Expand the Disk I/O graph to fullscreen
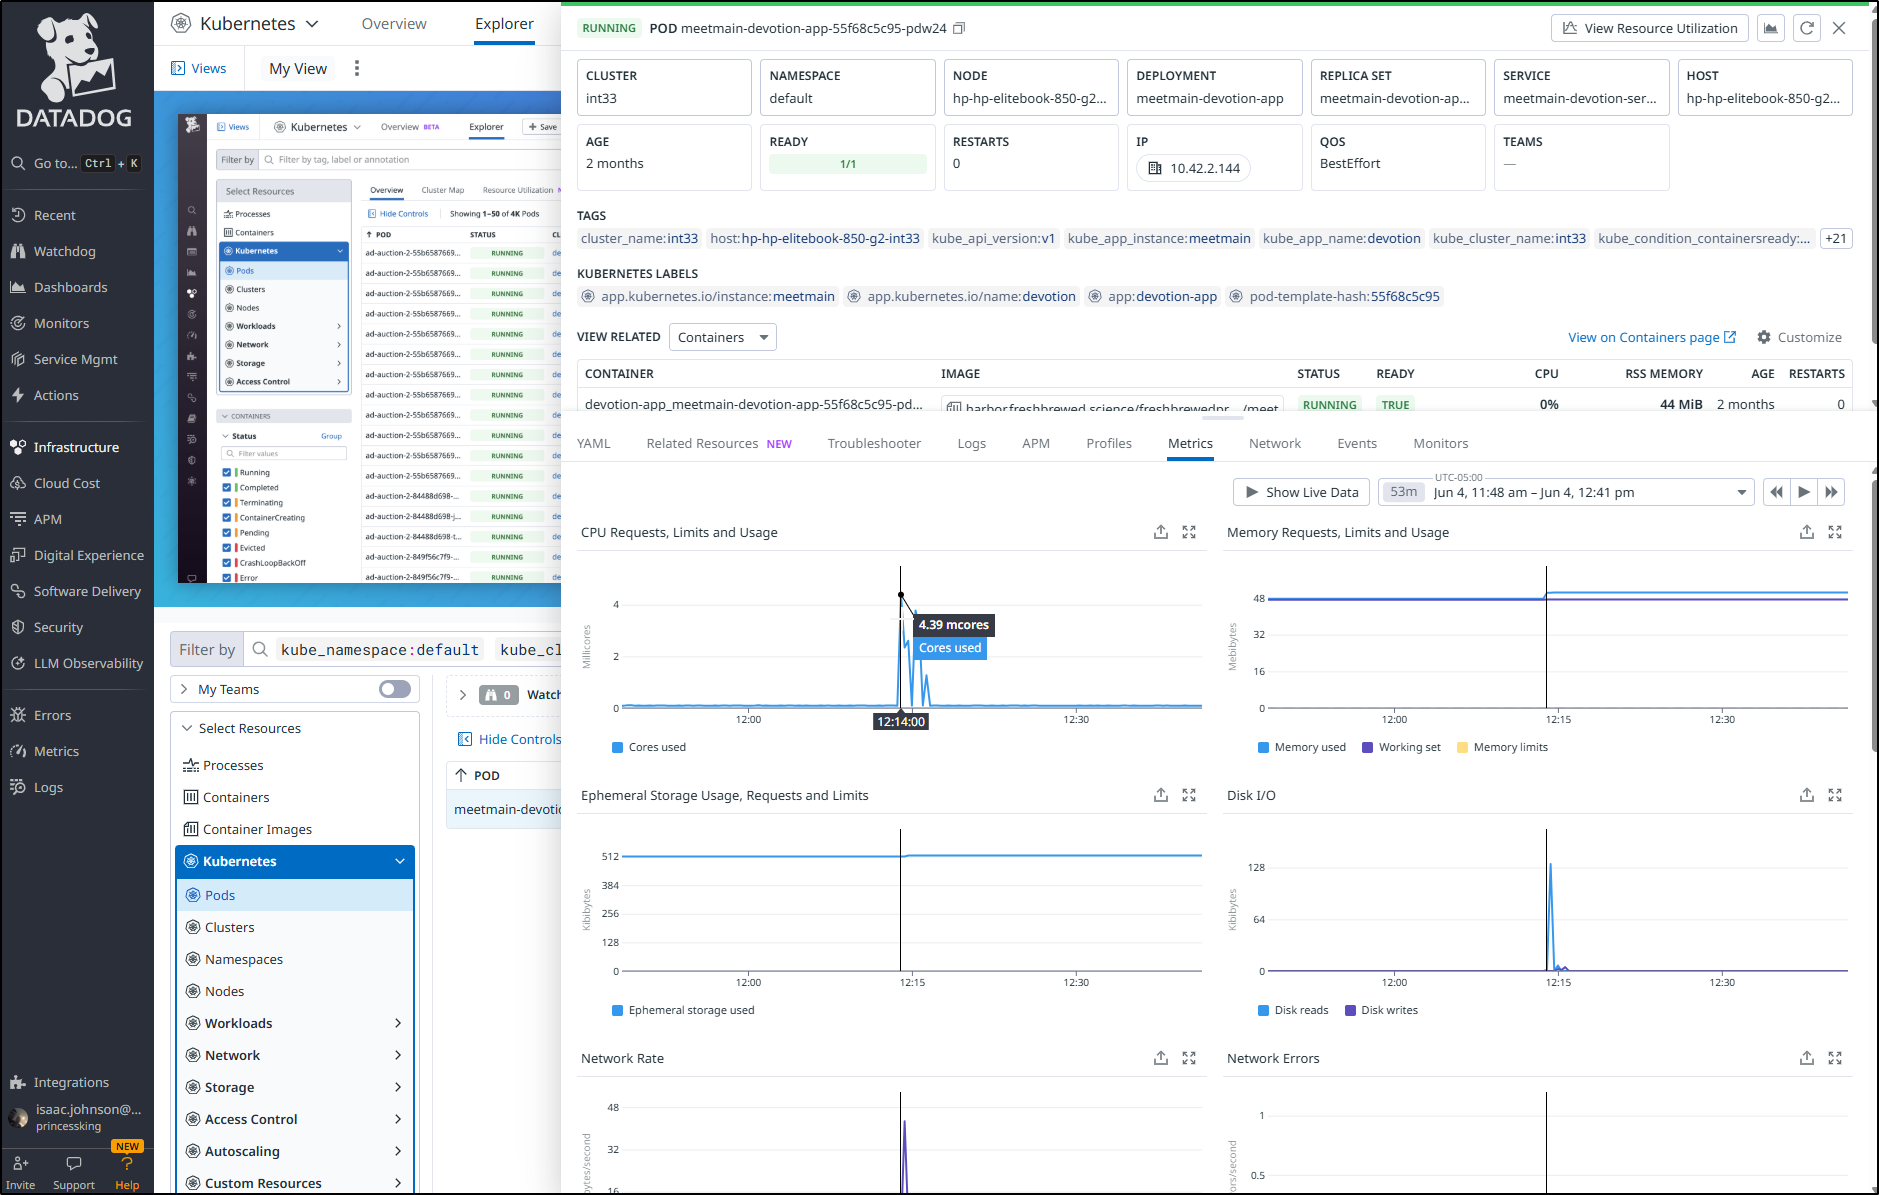Viewport: 1879px width, 1195px height. tap(1835, 795)
